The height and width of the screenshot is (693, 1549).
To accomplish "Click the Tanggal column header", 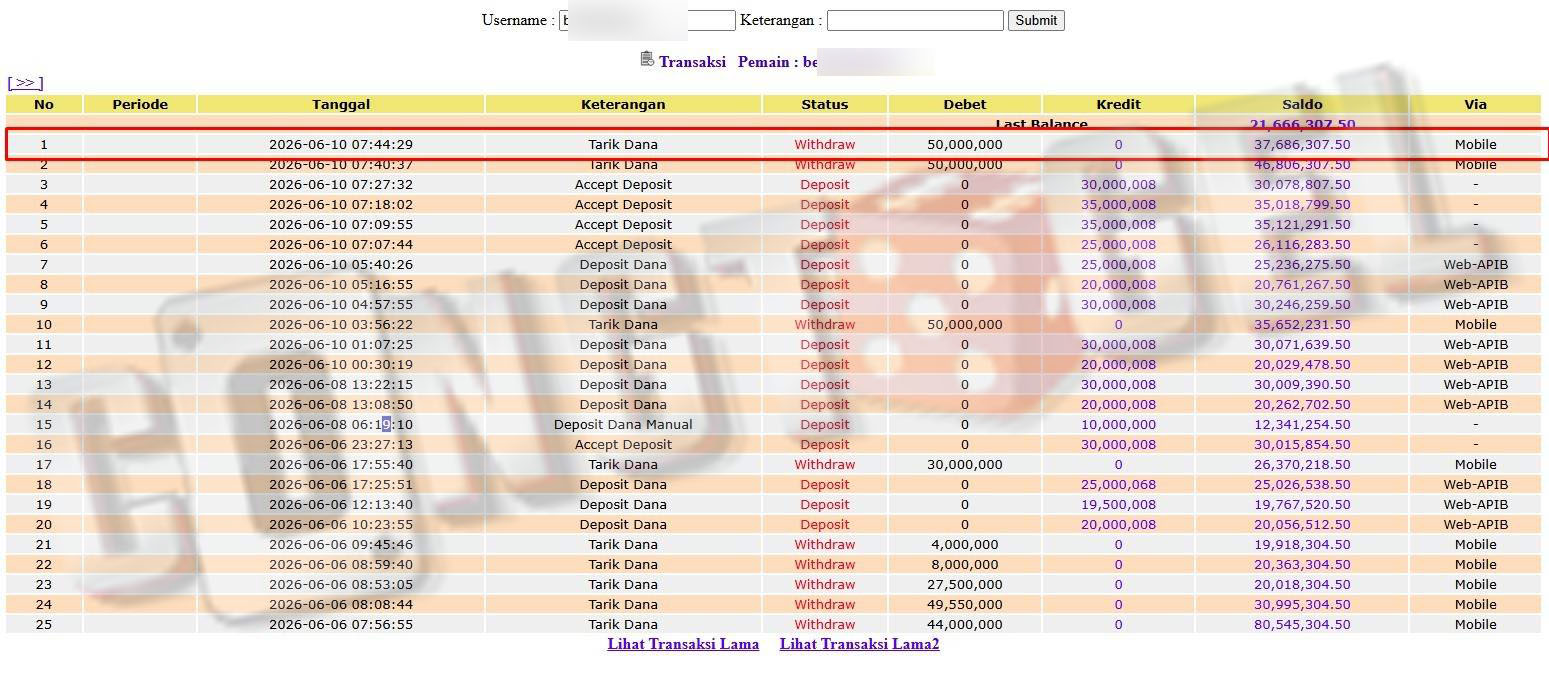I will click(341, 104).
